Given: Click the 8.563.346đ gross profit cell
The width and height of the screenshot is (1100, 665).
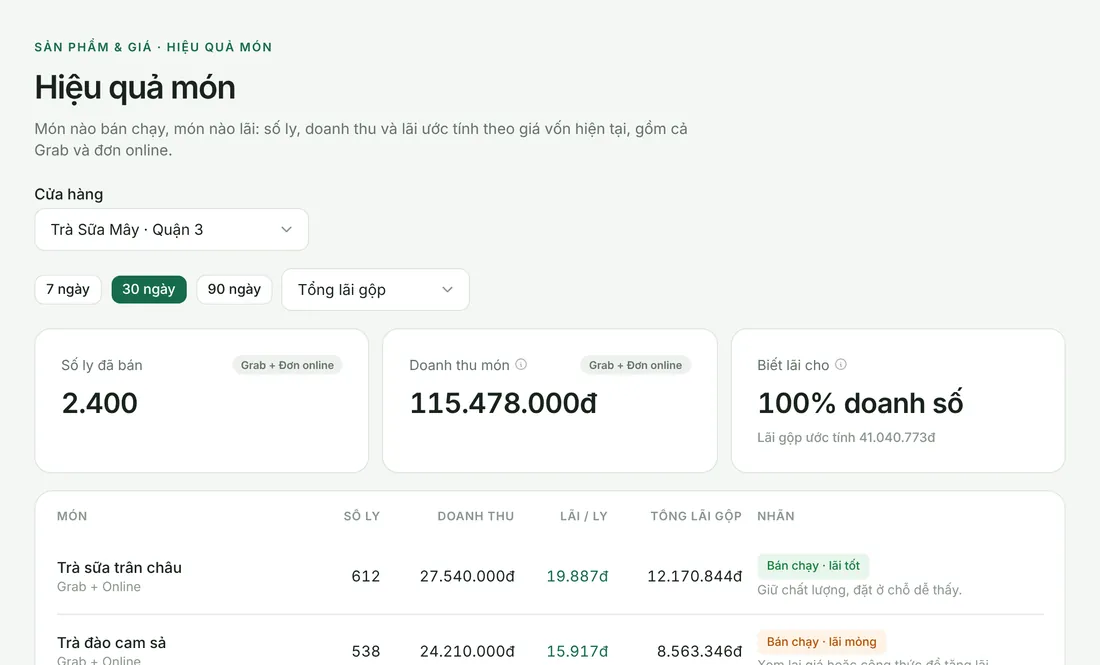Looking at the screenshot, I should click(699, 652).
